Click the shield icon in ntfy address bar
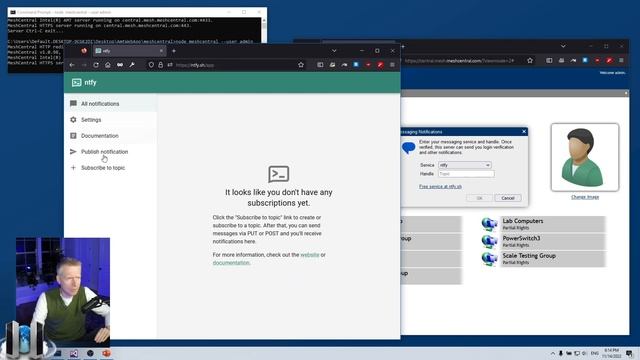The height and width of the screenshot is (360, 640). 151,65
